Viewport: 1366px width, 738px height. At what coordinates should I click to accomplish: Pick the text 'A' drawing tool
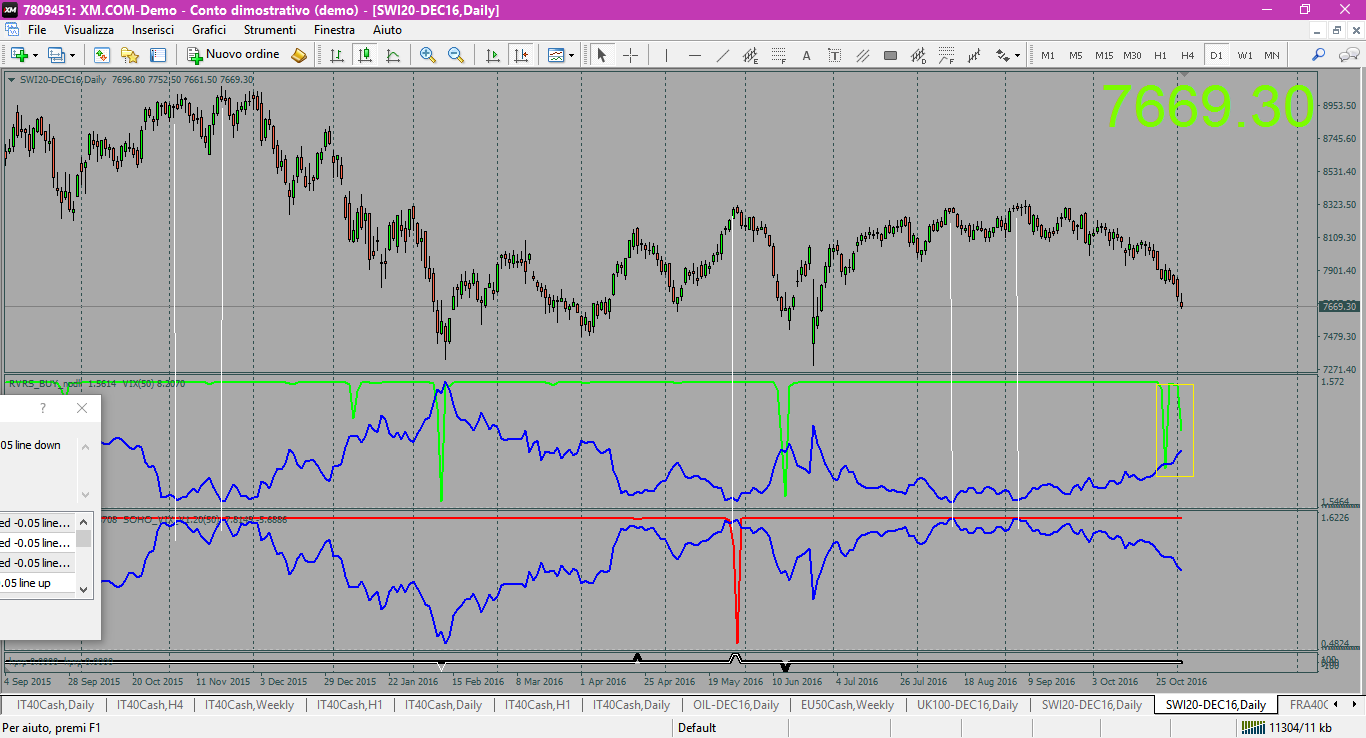806,55
